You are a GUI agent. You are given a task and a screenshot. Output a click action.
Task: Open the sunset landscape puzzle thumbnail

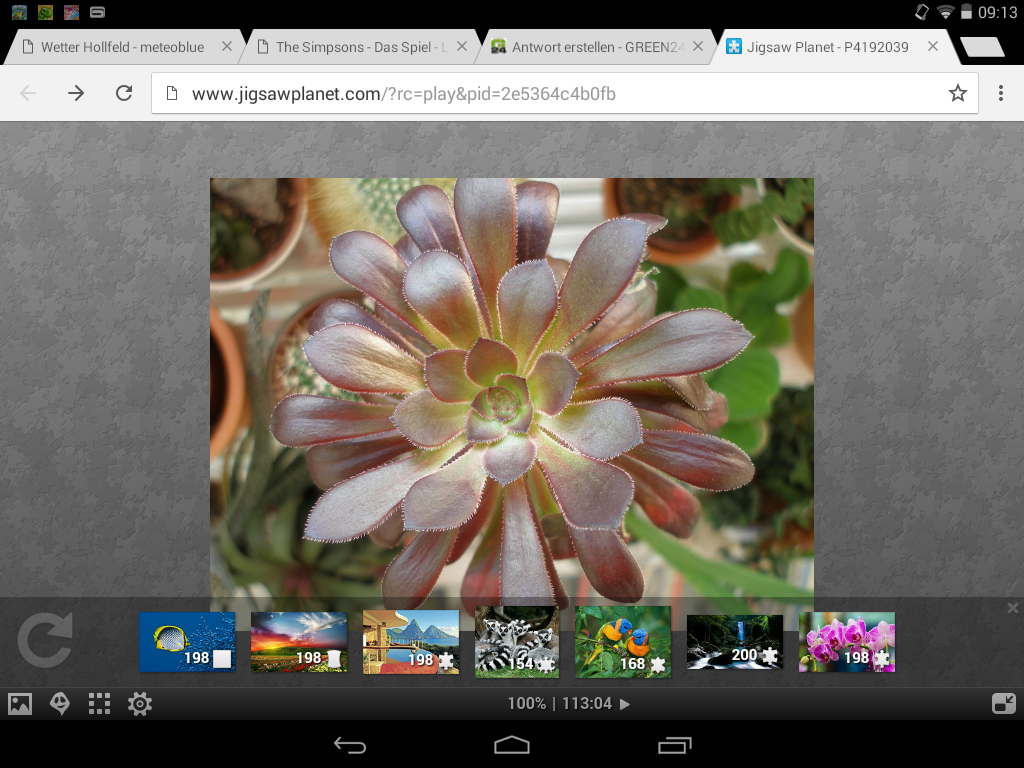pos(299,642)
